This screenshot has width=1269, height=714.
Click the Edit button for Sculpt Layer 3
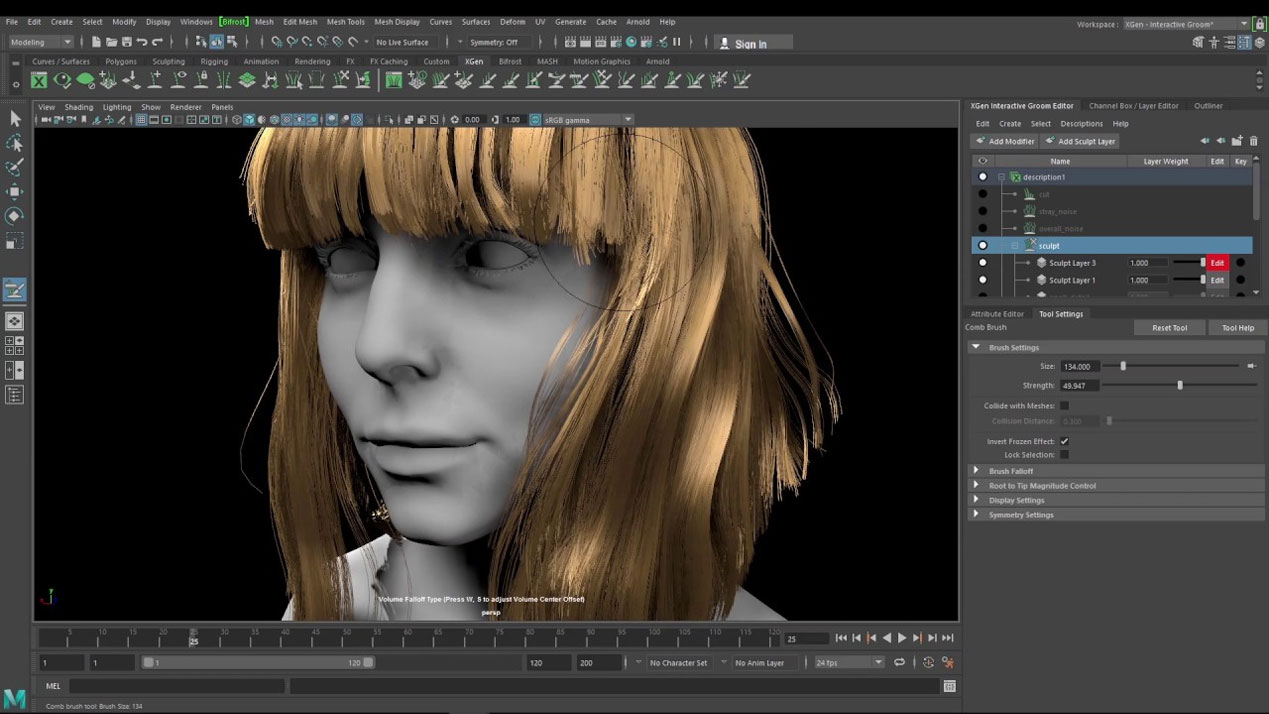pos(1218,263)
